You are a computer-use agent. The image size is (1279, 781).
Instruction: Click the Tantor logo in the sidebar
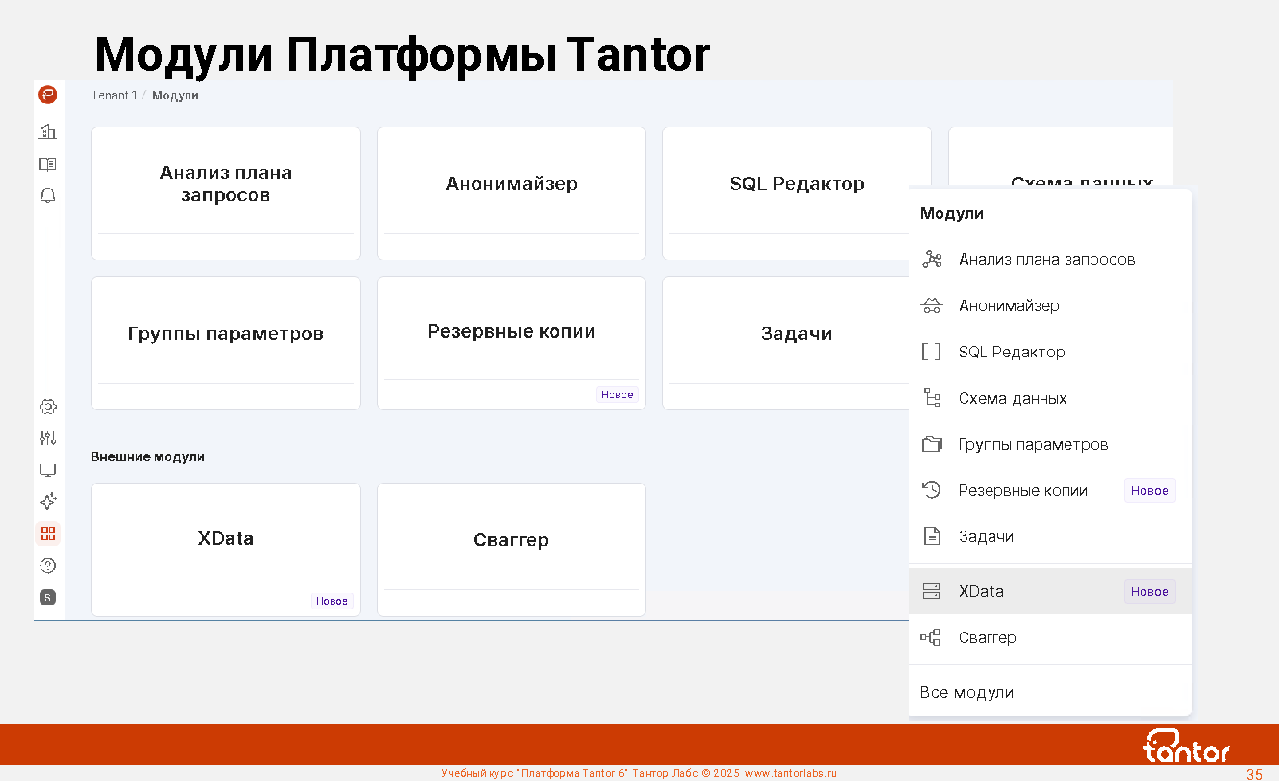[x=47, y=95]
